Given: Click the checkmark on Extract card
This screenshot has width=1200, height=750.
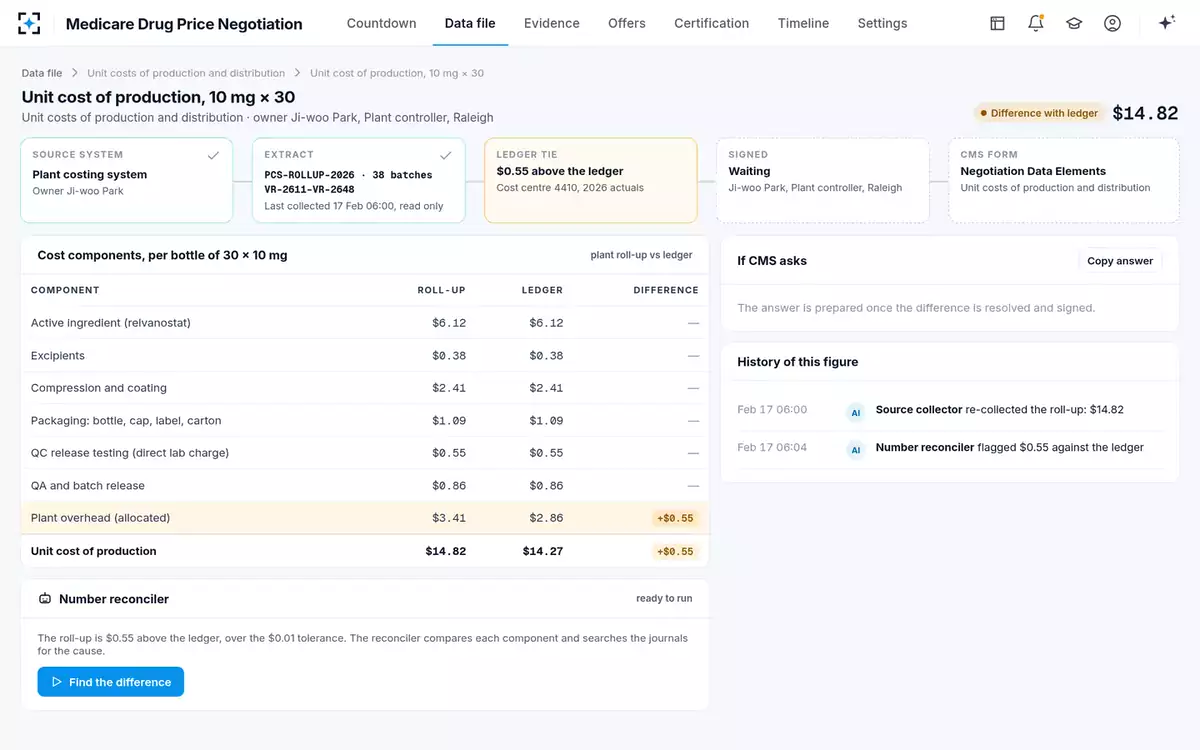Looking at the screenshot, I should (x=445, y=155).
